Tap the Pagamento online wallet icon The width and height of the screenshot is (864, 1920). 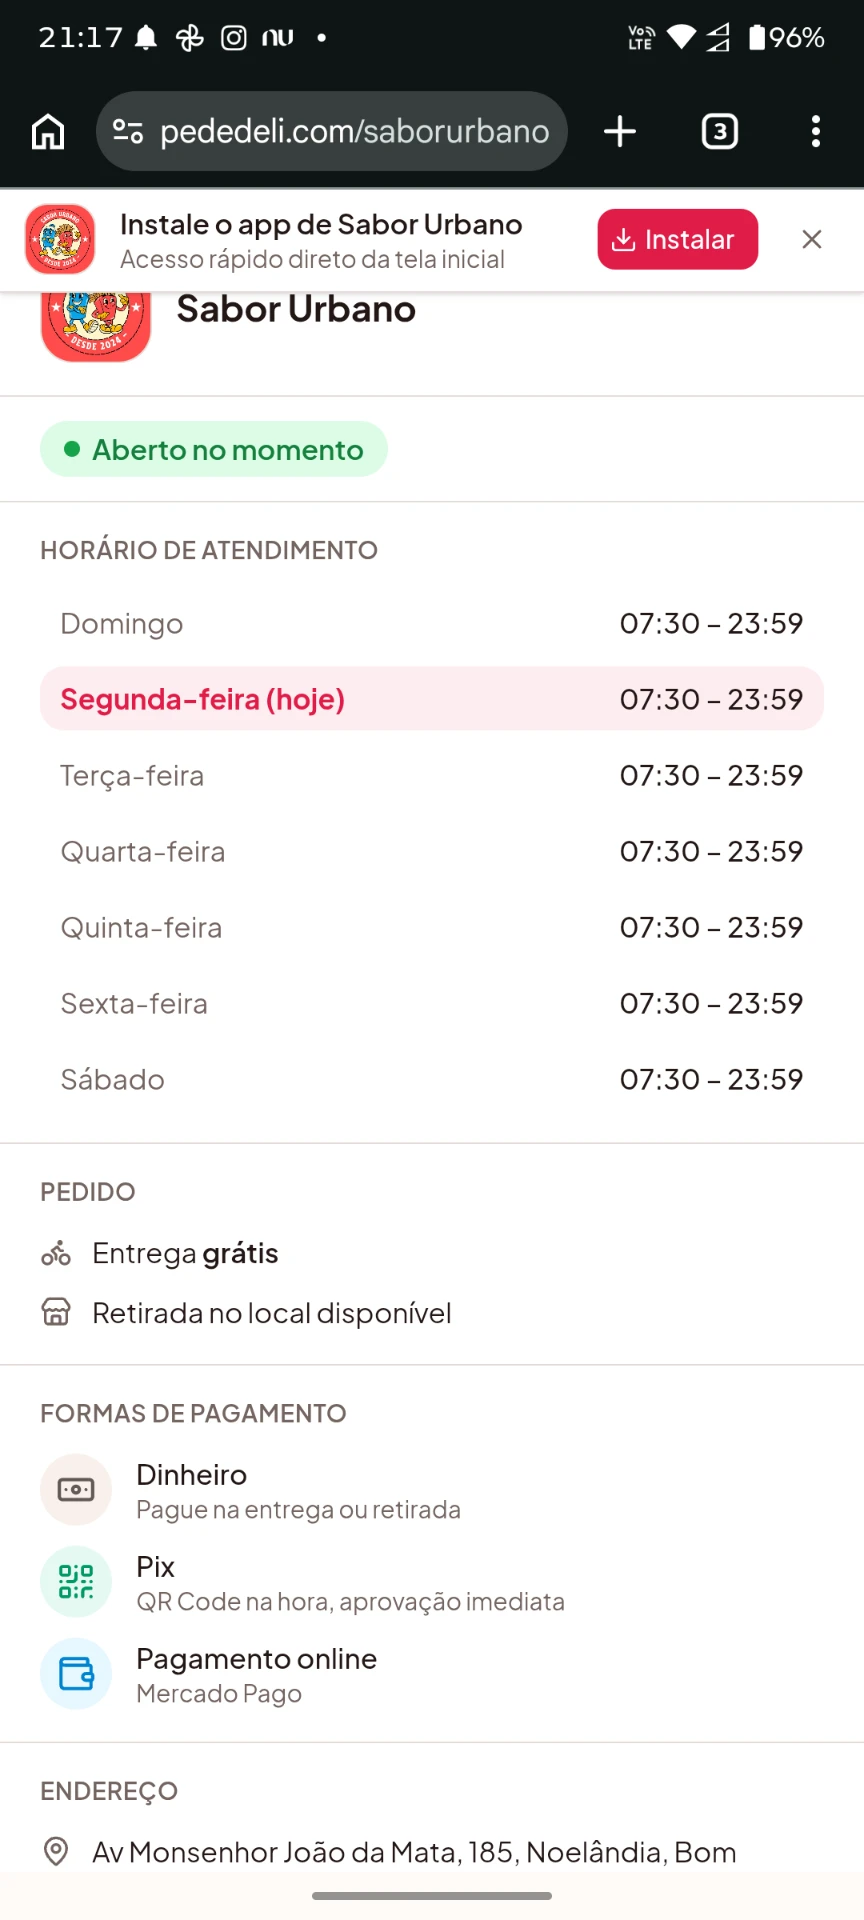pos(76,1674)
